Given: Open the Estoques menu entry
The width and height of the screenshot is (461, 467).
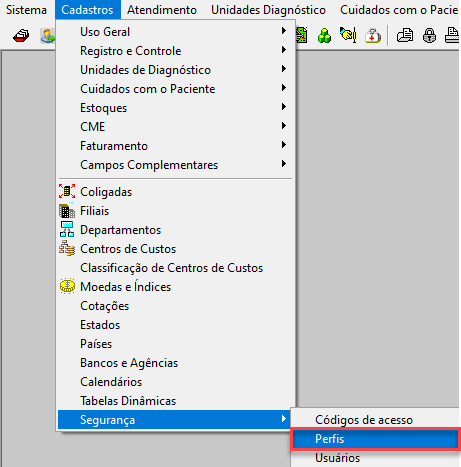Looking at the screenshot, I should tap(175, 108).
